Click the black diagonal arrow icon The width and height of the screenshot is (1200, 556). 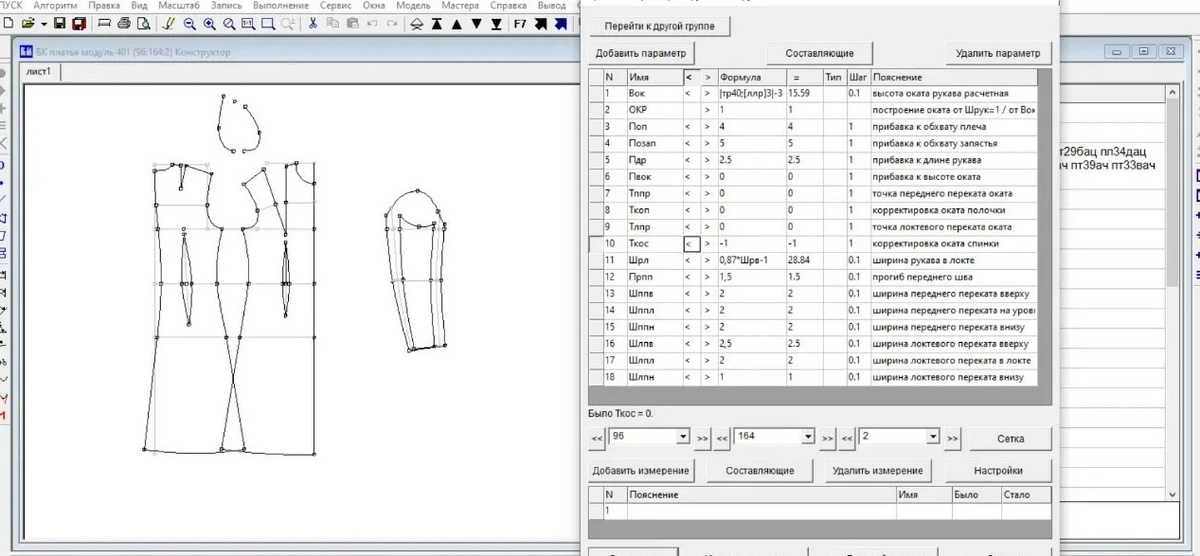tap(540, 22)
